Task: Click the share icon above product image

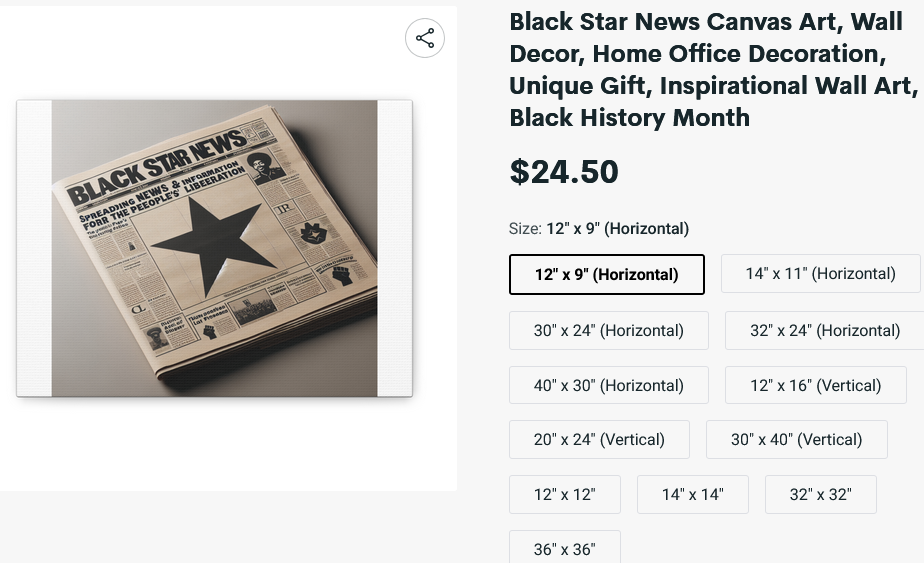Action: click(425, 38)
